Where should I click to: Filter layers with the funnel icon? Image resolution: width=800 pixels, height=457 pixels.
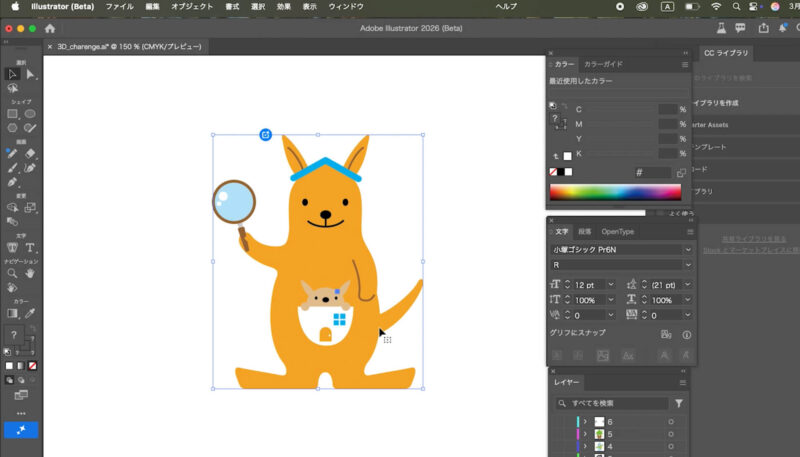click(x=679, y=403)
